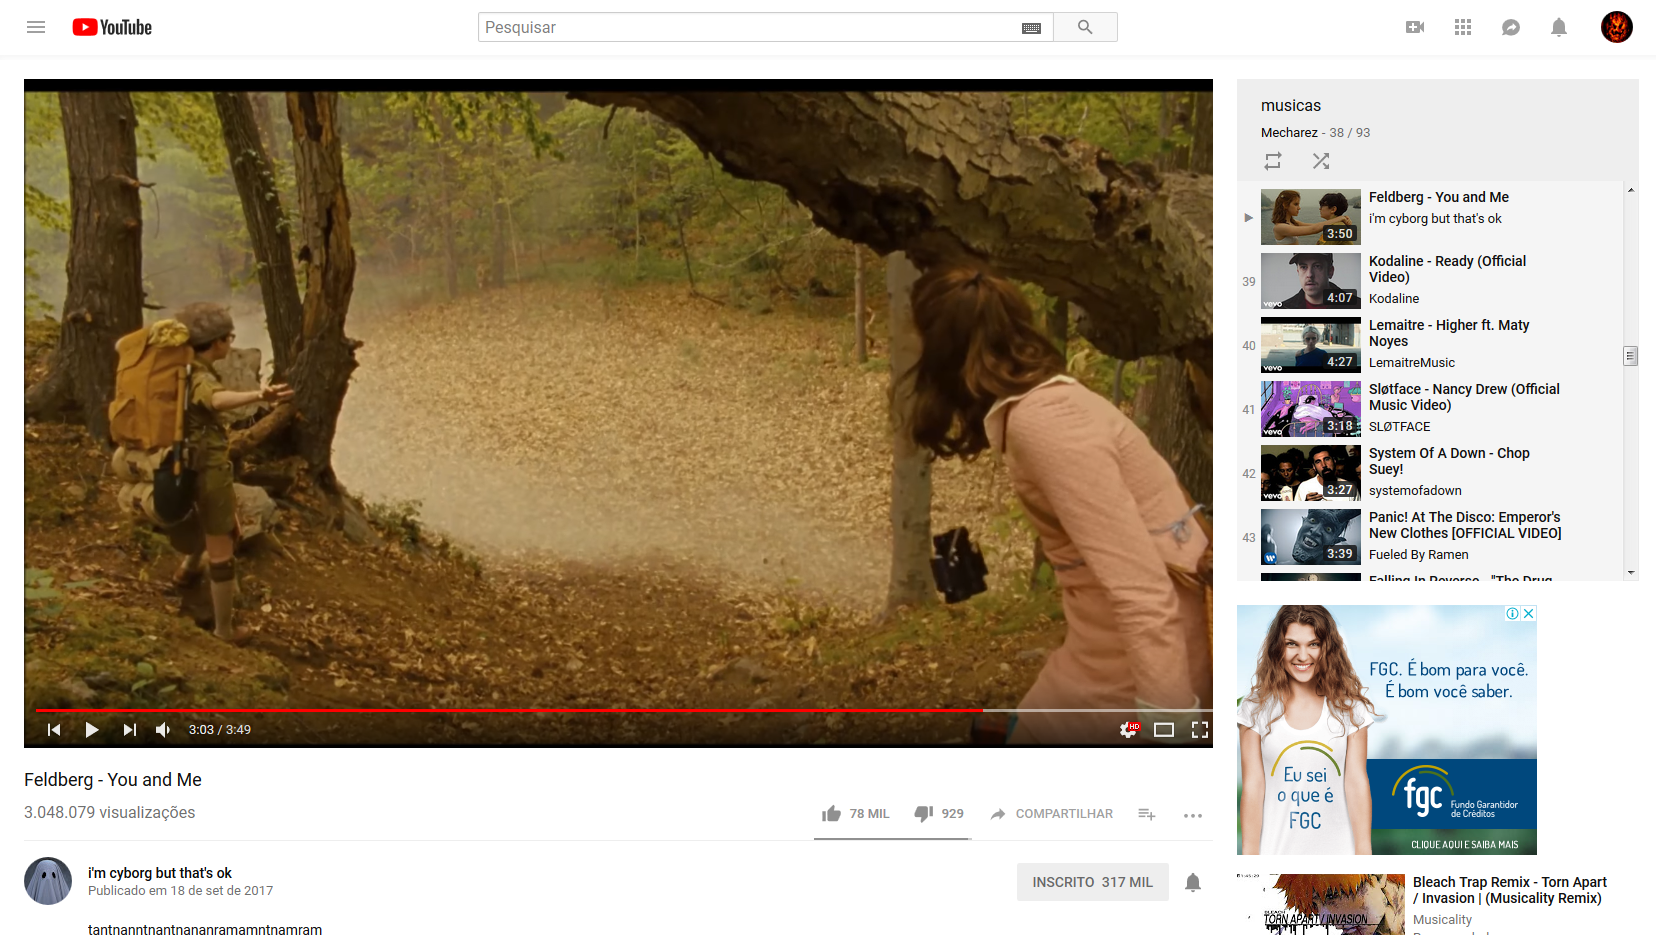The height and width of the screenshot is (935, 1656).
Task: Click the COMPARTILHAR share button
Action: coord(1051,814)
